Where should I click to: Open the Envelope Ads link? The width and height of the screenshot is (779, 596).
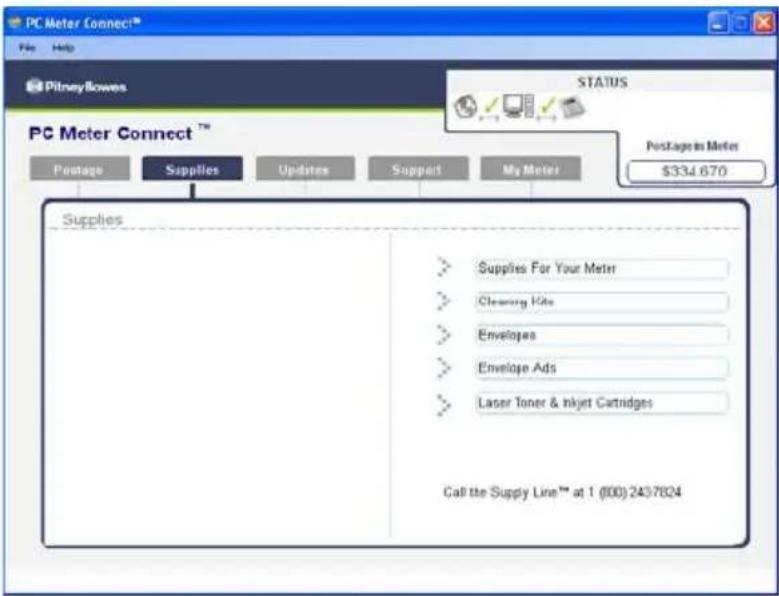(x=602, y=368)
